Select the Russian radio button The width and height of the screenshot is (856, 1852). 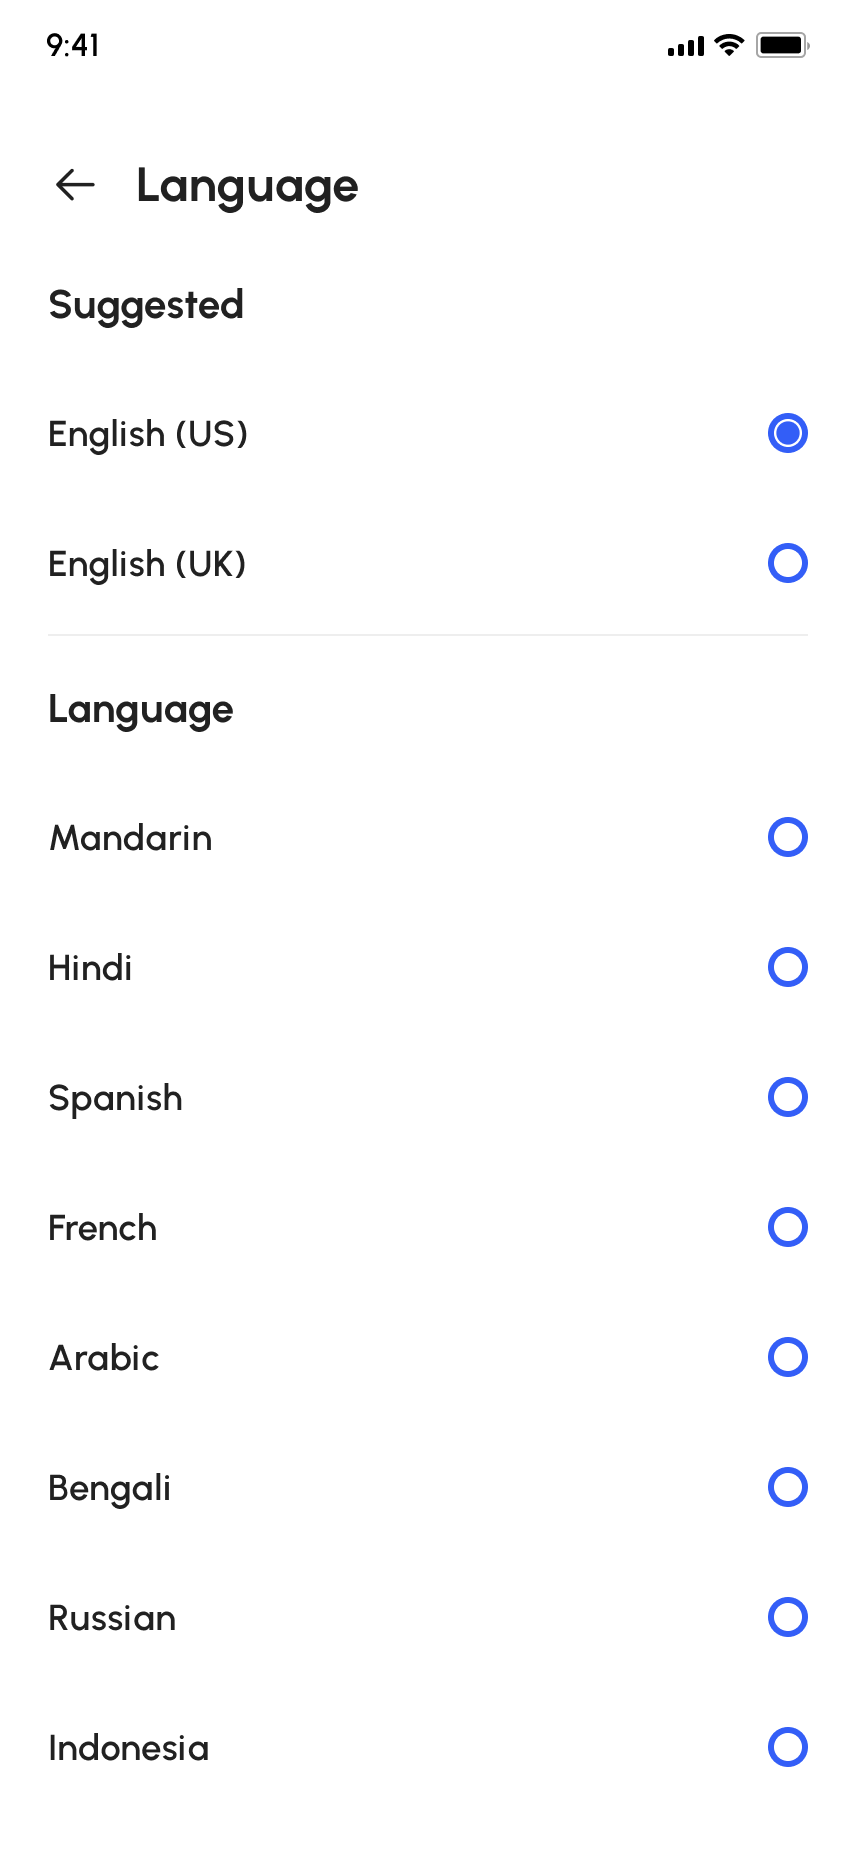point(788,1617)
